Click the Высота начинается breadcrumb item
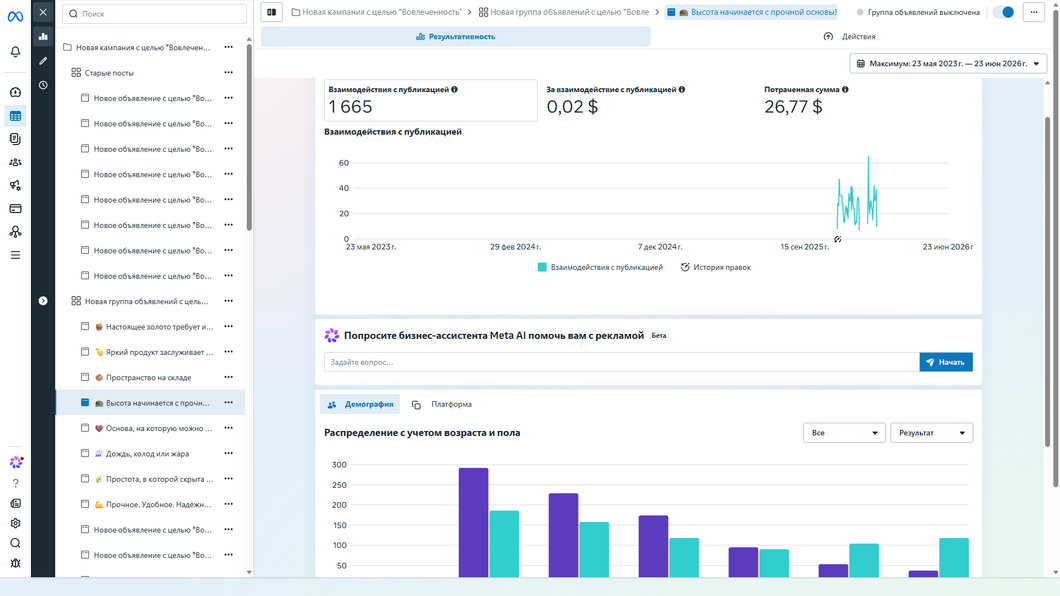Screen dimensions: 1060x596 (751, 12)
